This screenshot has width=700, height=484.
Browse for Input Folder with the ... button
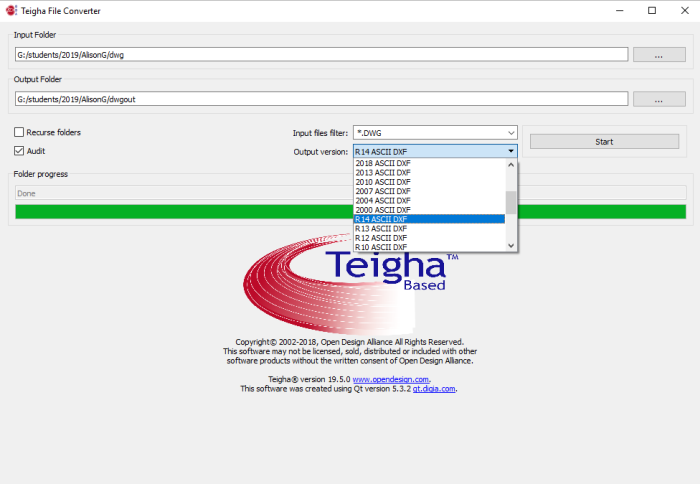(x=659, y=55)
